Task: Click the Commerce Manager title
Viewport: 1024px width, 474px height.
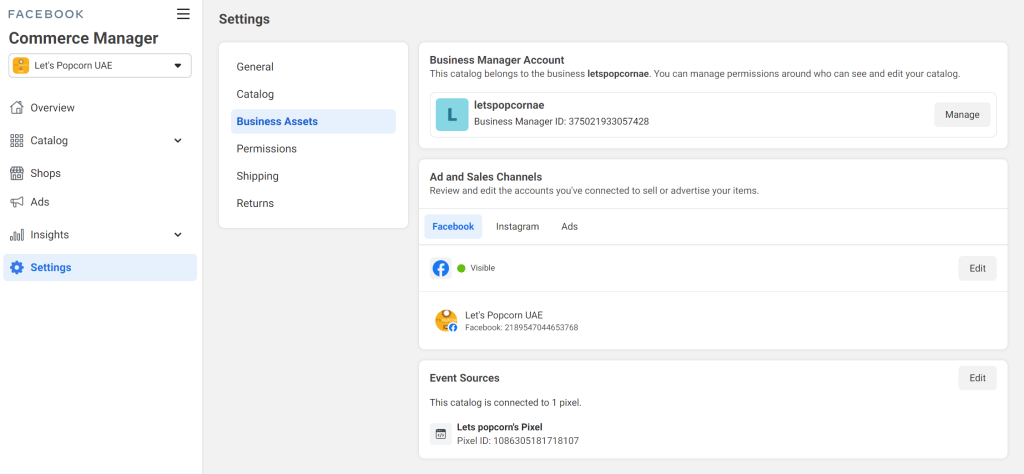Action: point(84,38)
